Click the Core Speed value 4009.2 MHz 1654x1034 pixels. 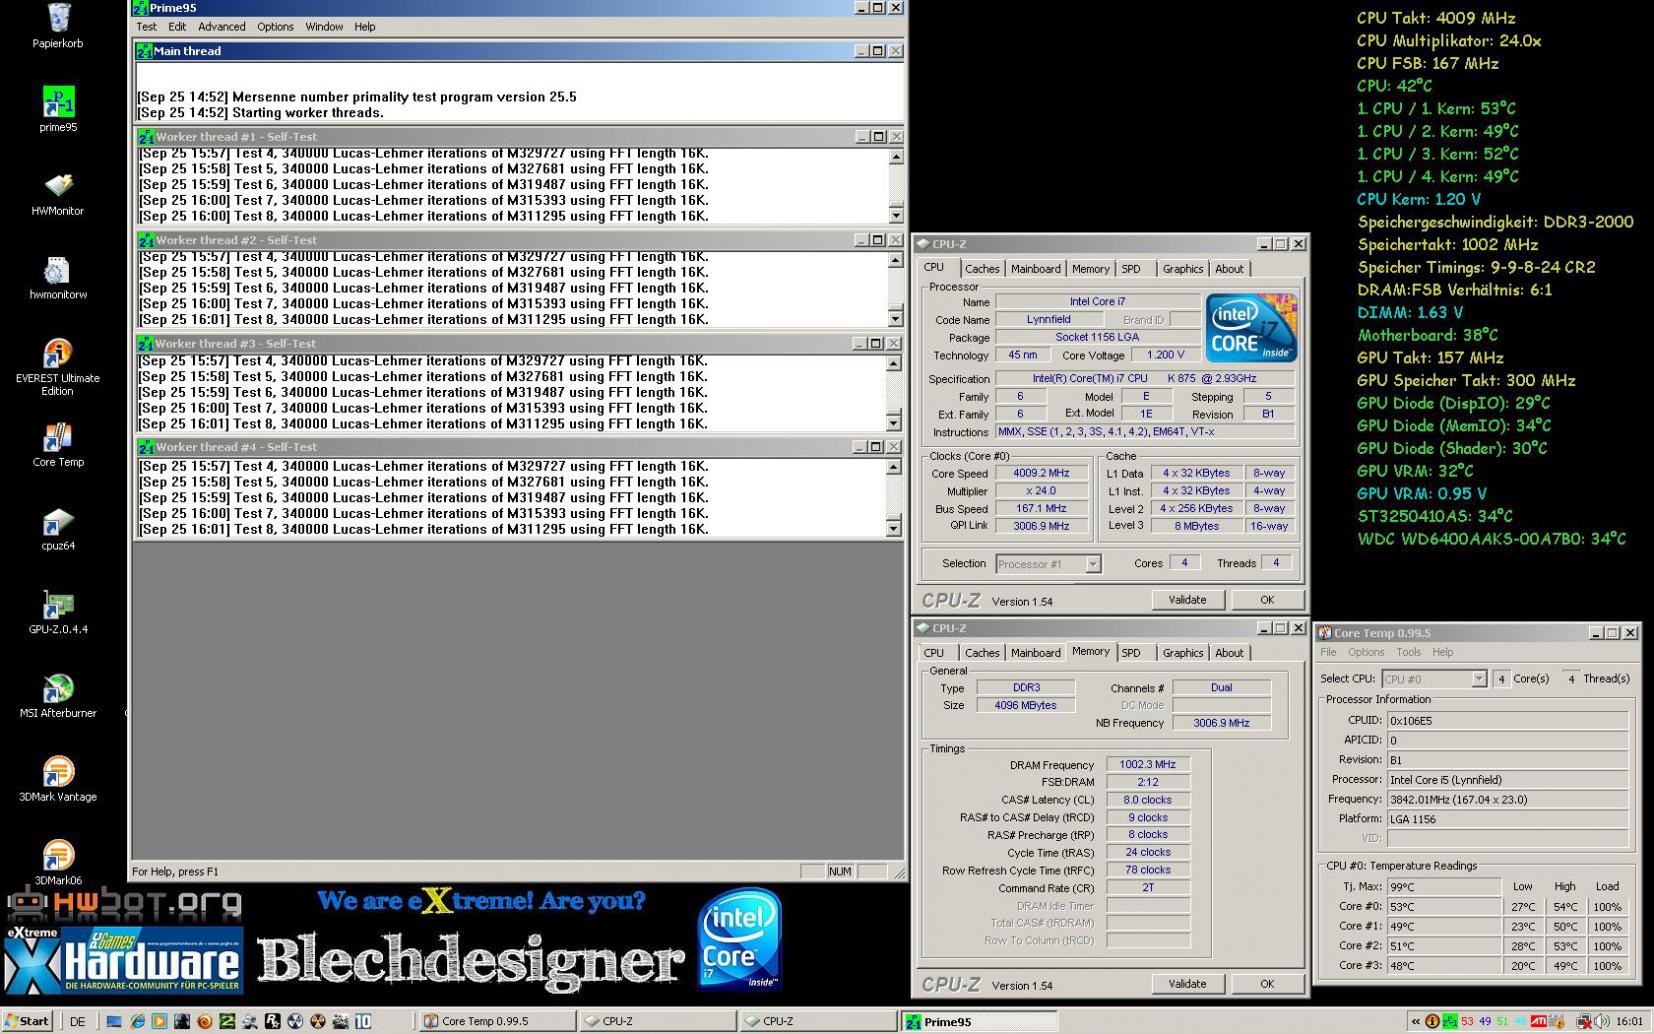click(1041, 474)
